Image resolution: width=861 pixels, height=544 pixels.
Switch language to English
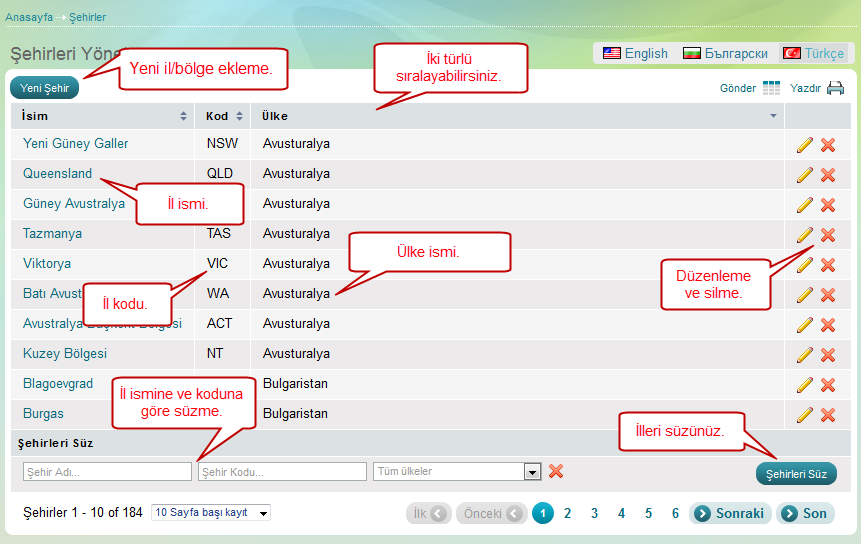(x=635, y=53)
